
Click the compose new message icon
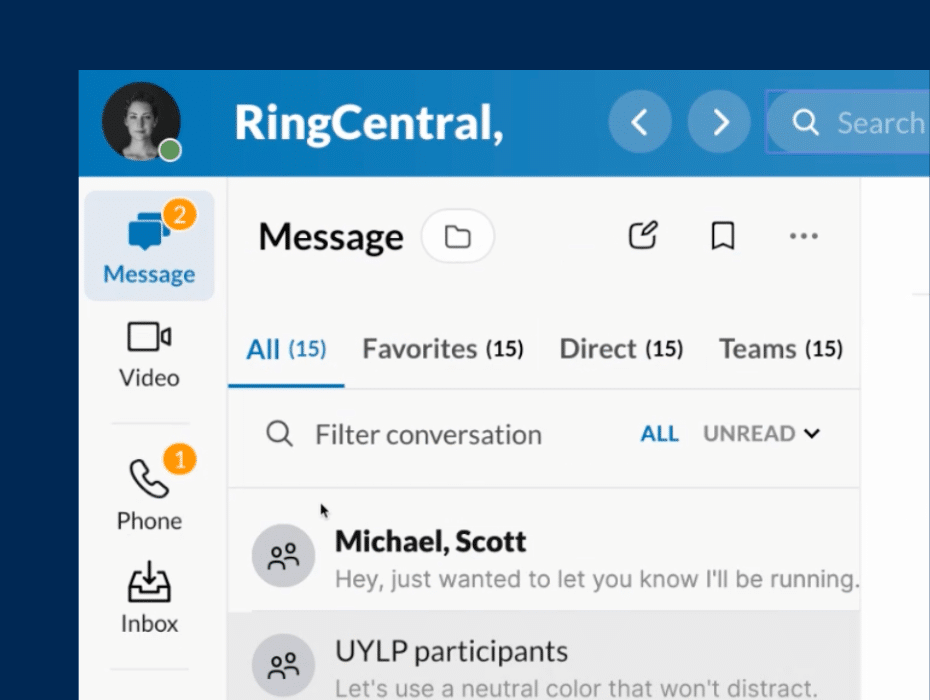[643, 236]
